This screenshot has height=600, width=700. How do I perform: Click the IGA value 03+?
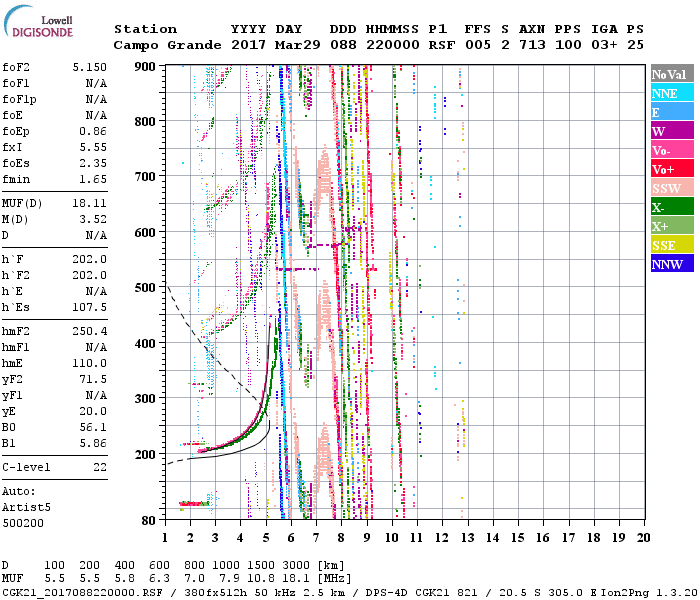[604, 45]
